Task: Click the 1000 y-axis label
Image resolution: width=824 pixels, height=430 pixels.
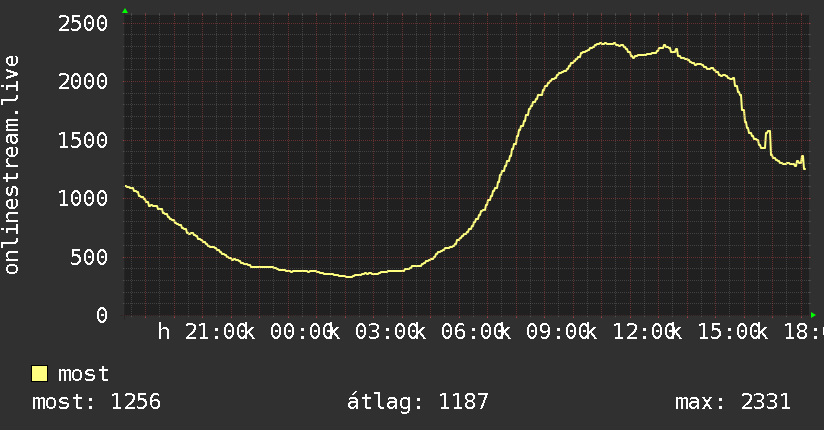Action: (x=83, y=198)
